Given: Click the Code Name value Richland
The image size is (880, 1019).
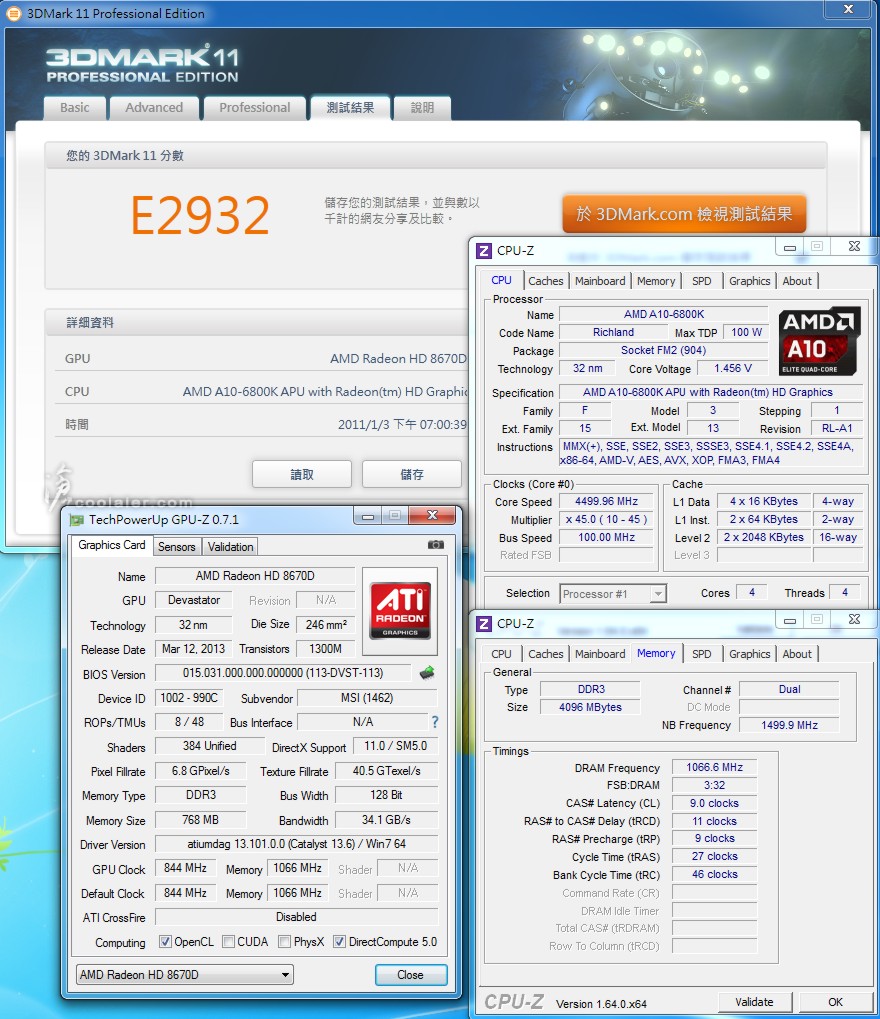Looking at the screenshot, I should tap(613, 332).
